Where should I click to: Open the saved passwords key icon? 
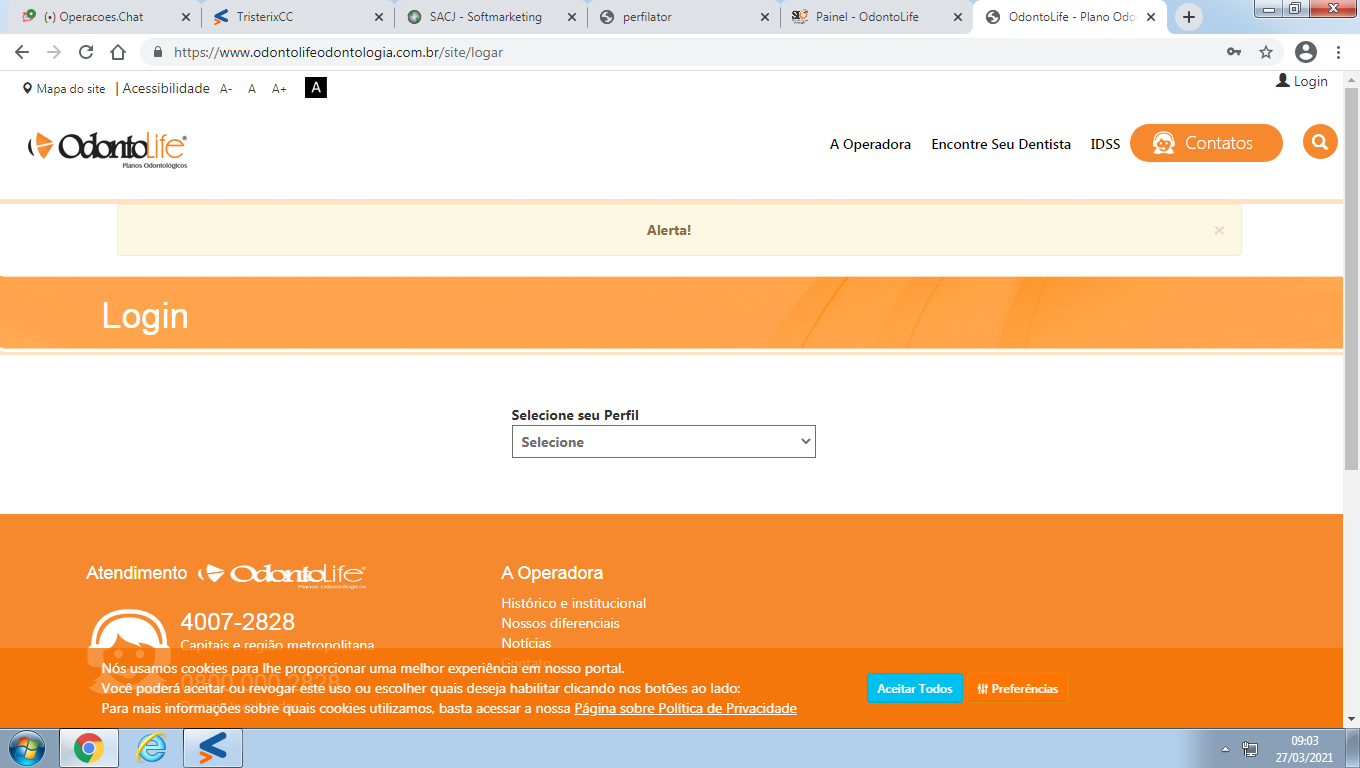point(1234,52)
